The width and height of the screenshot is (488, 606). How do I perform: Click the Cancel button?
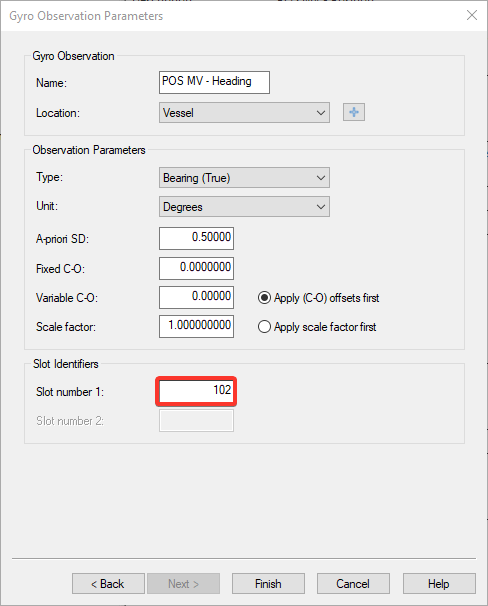pos(353,584)
